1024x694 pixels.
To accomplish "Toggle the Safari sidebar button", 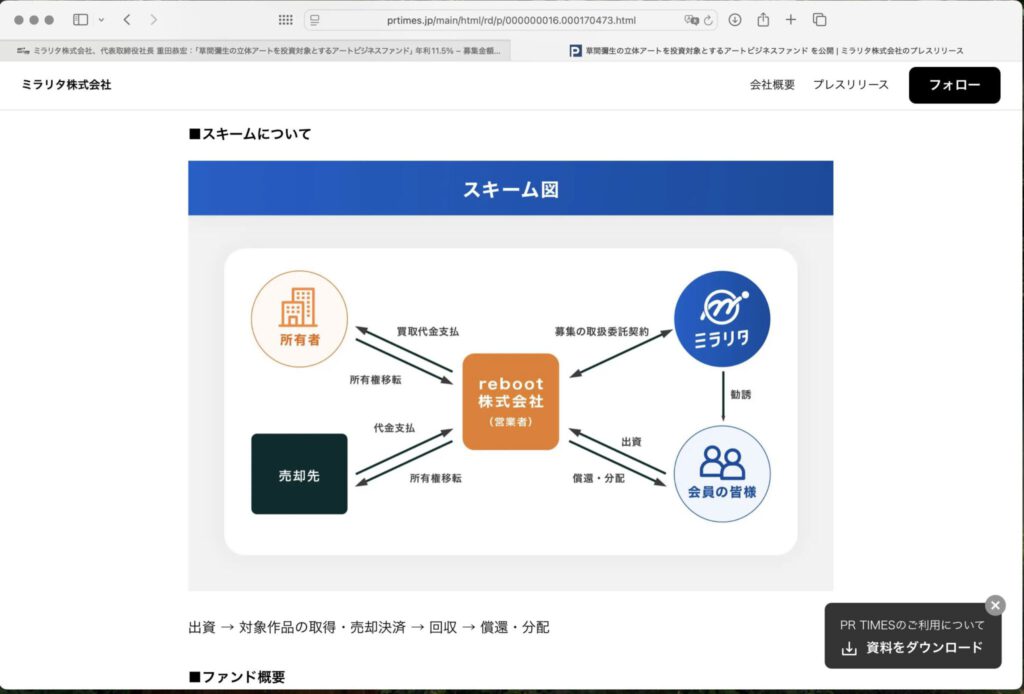I will pos(81,20).
